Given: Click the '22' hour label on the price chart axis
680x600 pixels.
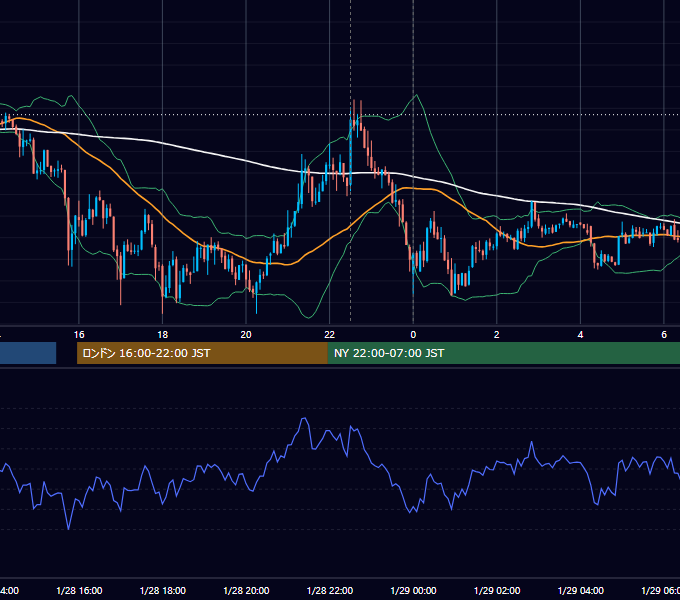Looking at the screenshot, I should pos(330,335).
